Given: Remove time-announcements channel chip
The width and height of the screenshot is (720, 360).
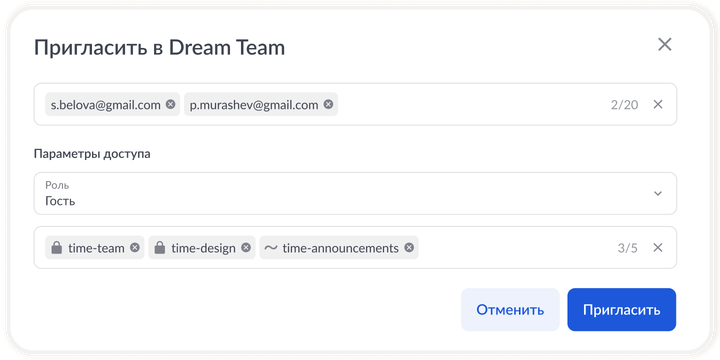Looking at the screenshot, I should (409, 248).
